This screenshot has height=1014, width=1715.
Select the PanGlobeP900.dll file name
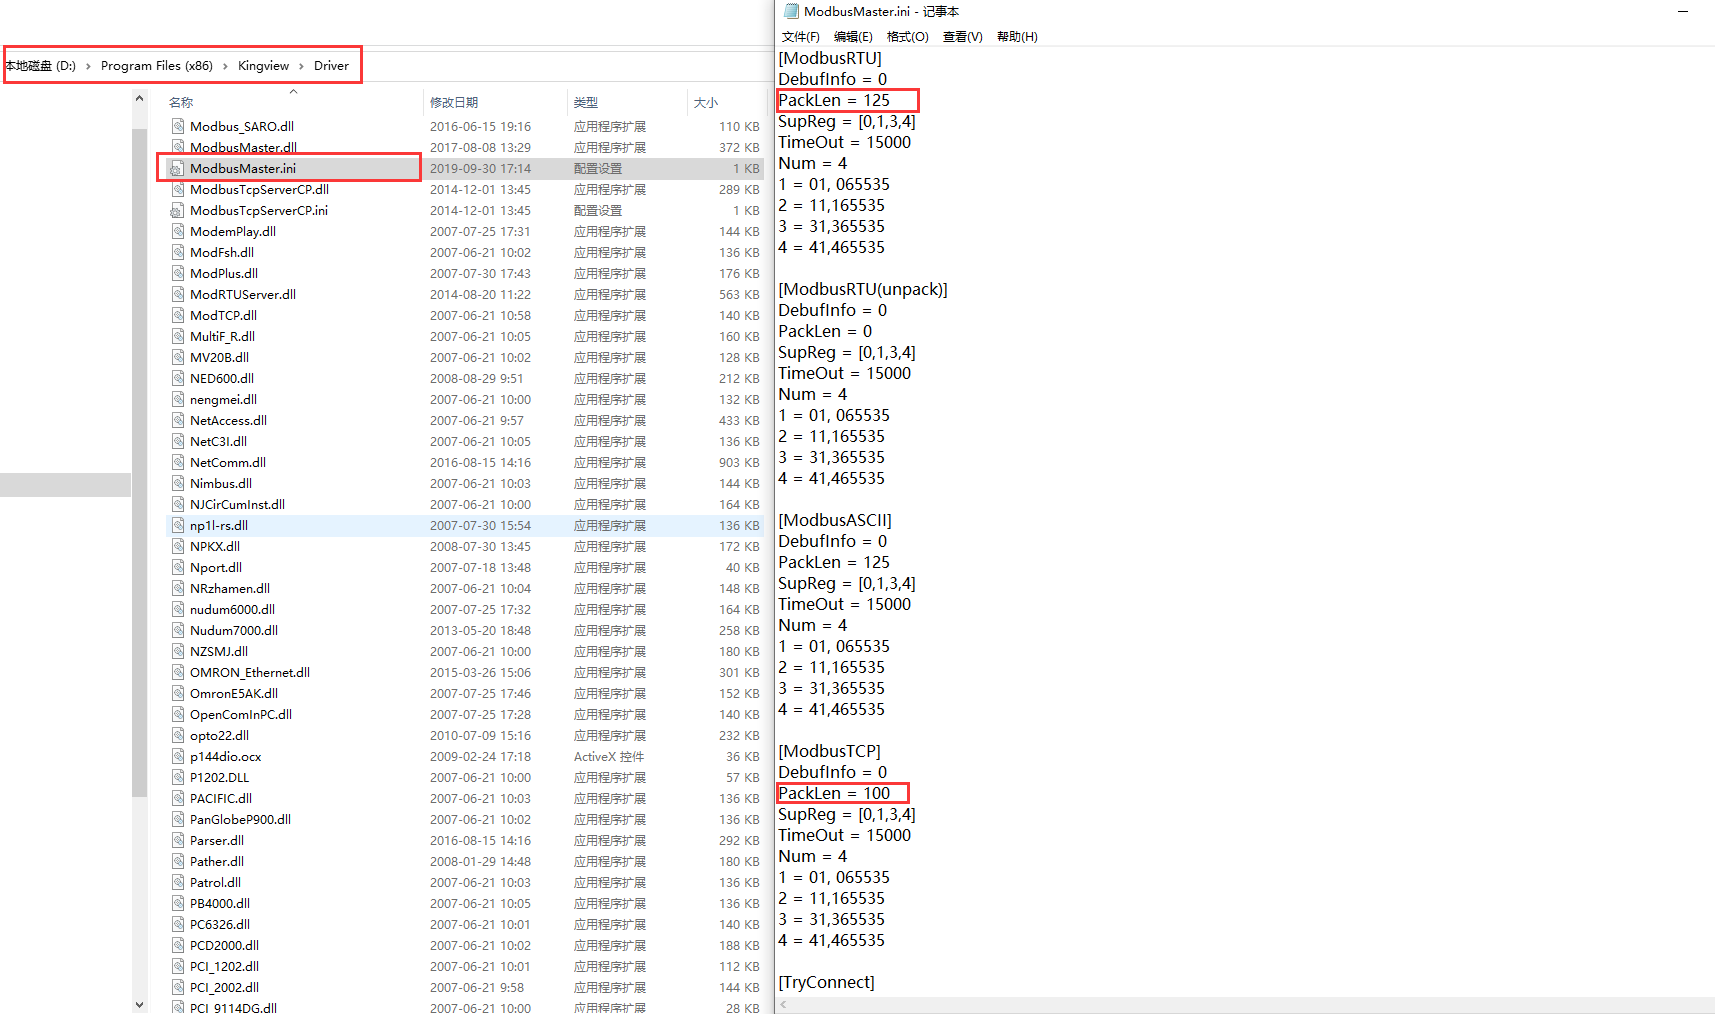pos(241,819)
